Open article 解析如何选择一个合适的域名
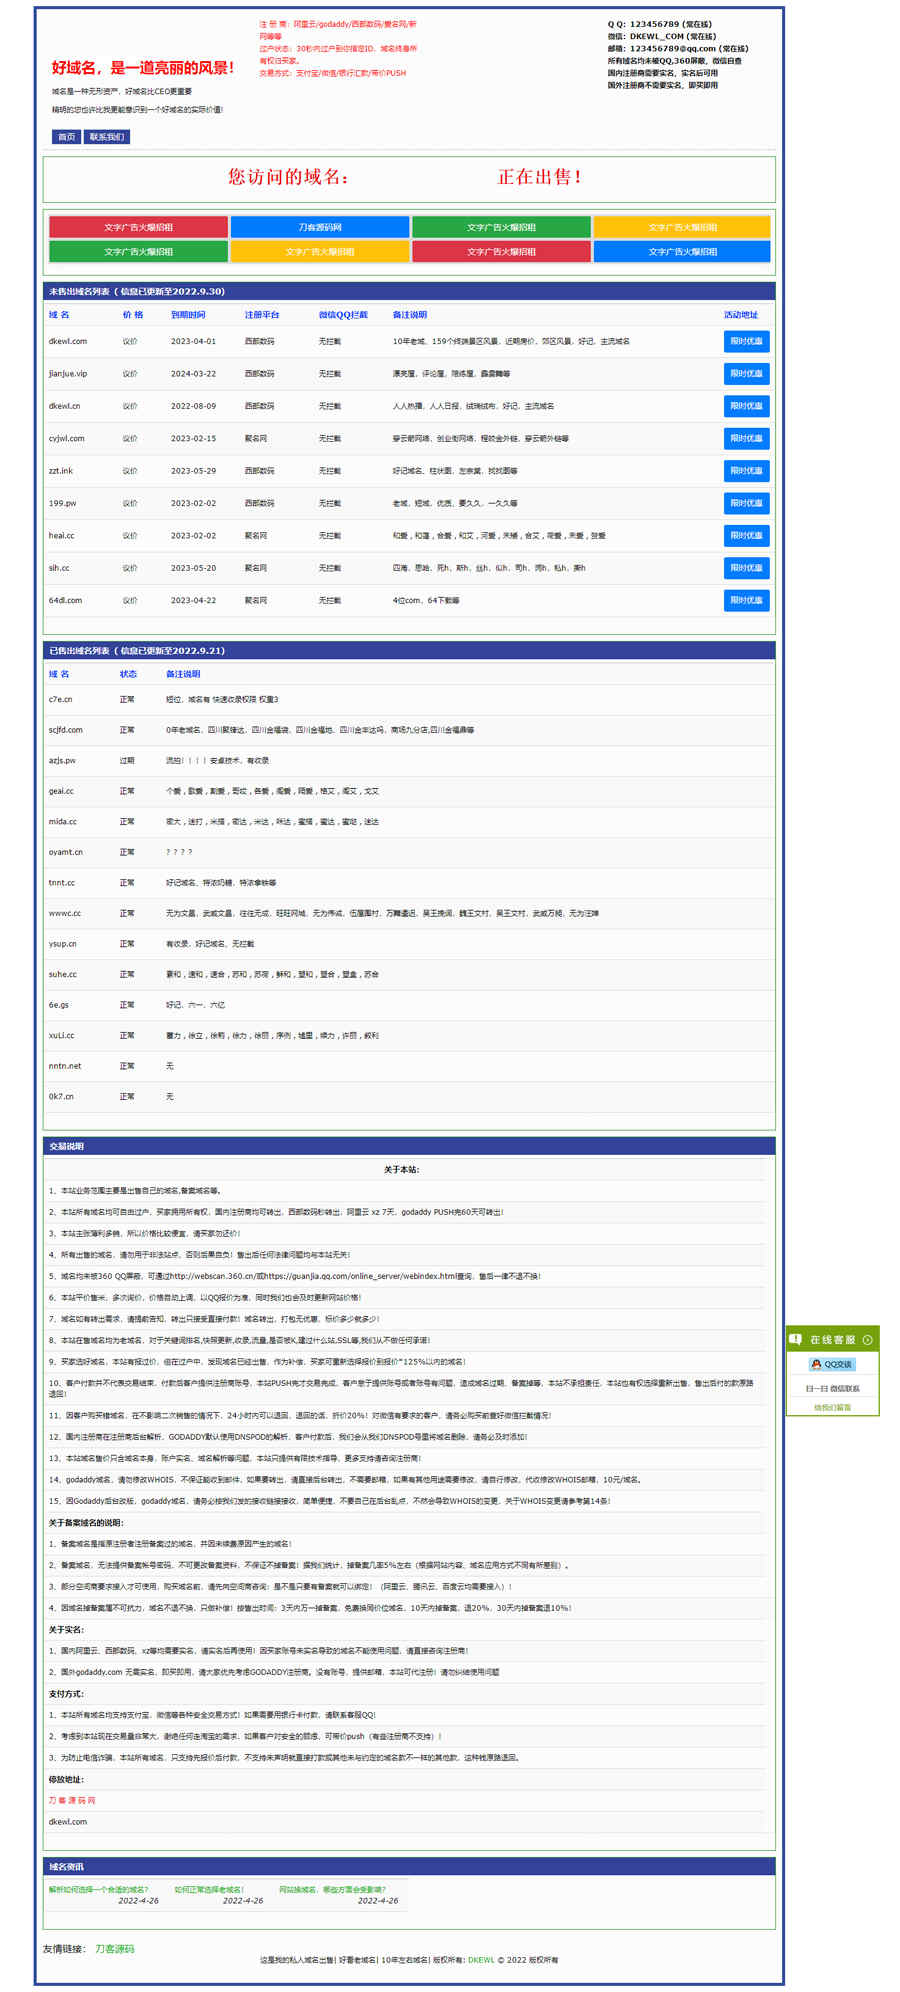Viewport: 900px width, 1992px height. pos(98,1890)
